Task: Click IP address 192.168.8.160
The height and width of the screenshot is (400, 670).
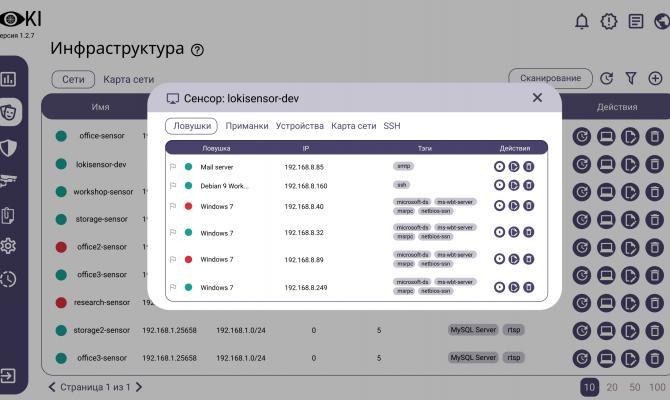Action: point(306,186)
